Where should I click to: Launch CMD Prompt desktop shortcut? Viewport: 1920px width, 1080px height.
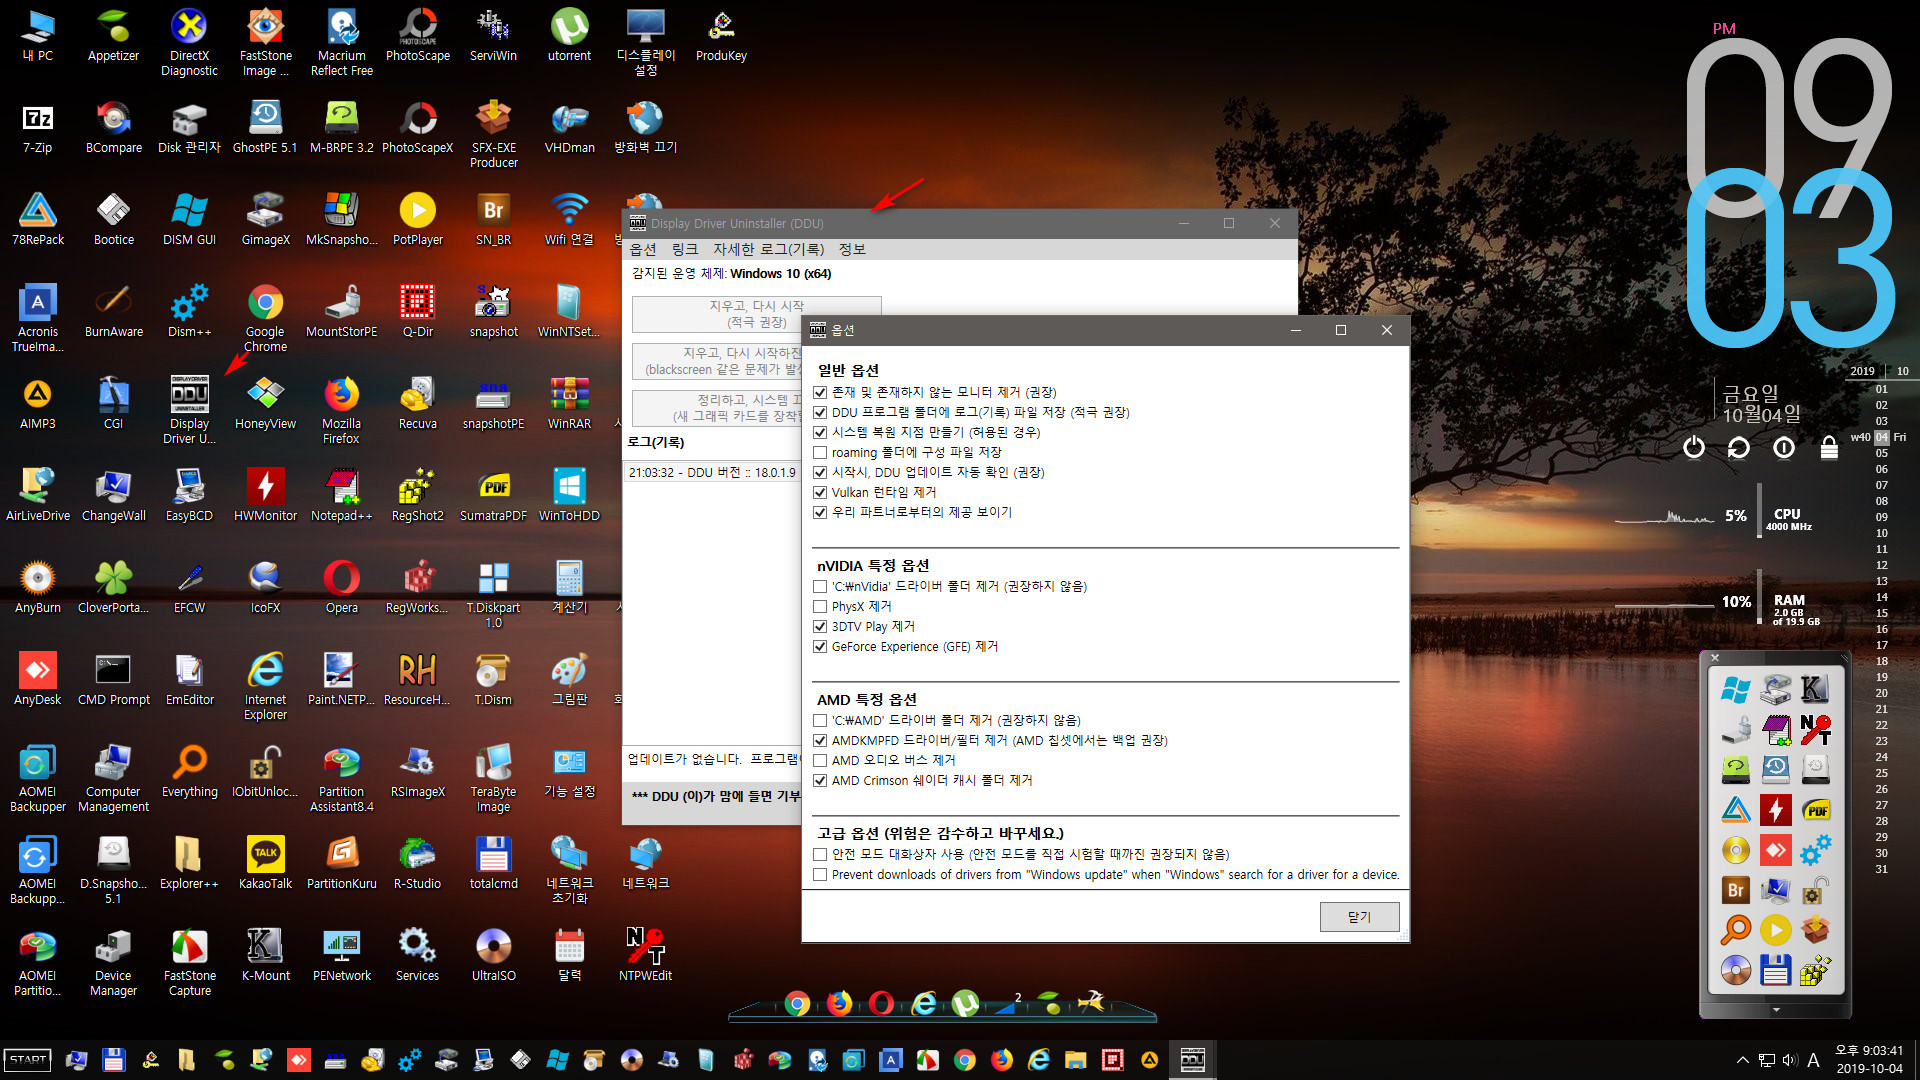(x=113, y=679)
